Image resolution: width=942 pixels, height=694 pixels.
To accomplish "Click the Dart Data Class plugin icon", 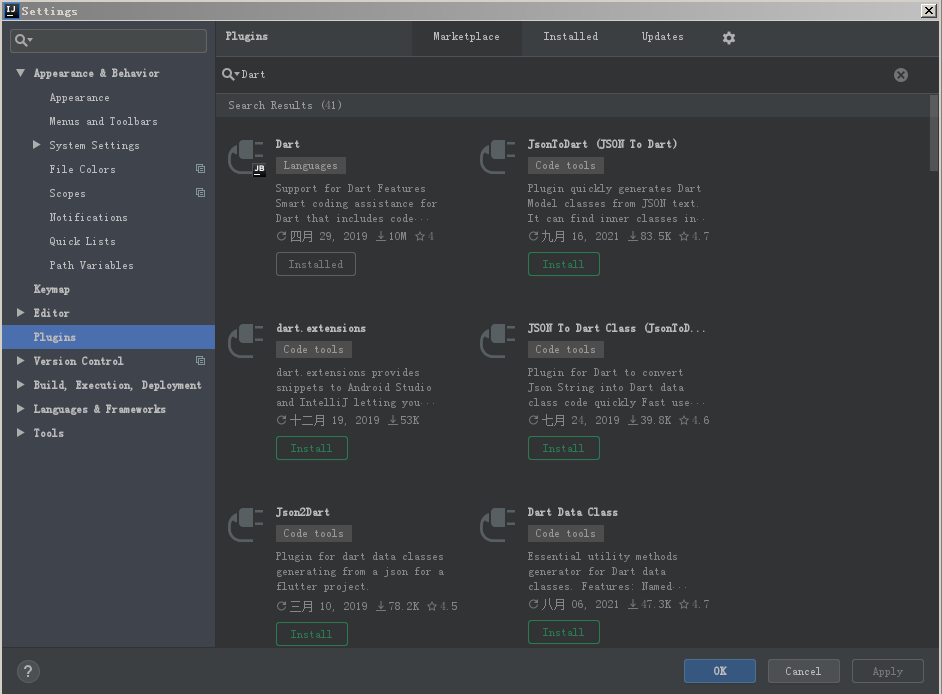I will pos(498,525).
